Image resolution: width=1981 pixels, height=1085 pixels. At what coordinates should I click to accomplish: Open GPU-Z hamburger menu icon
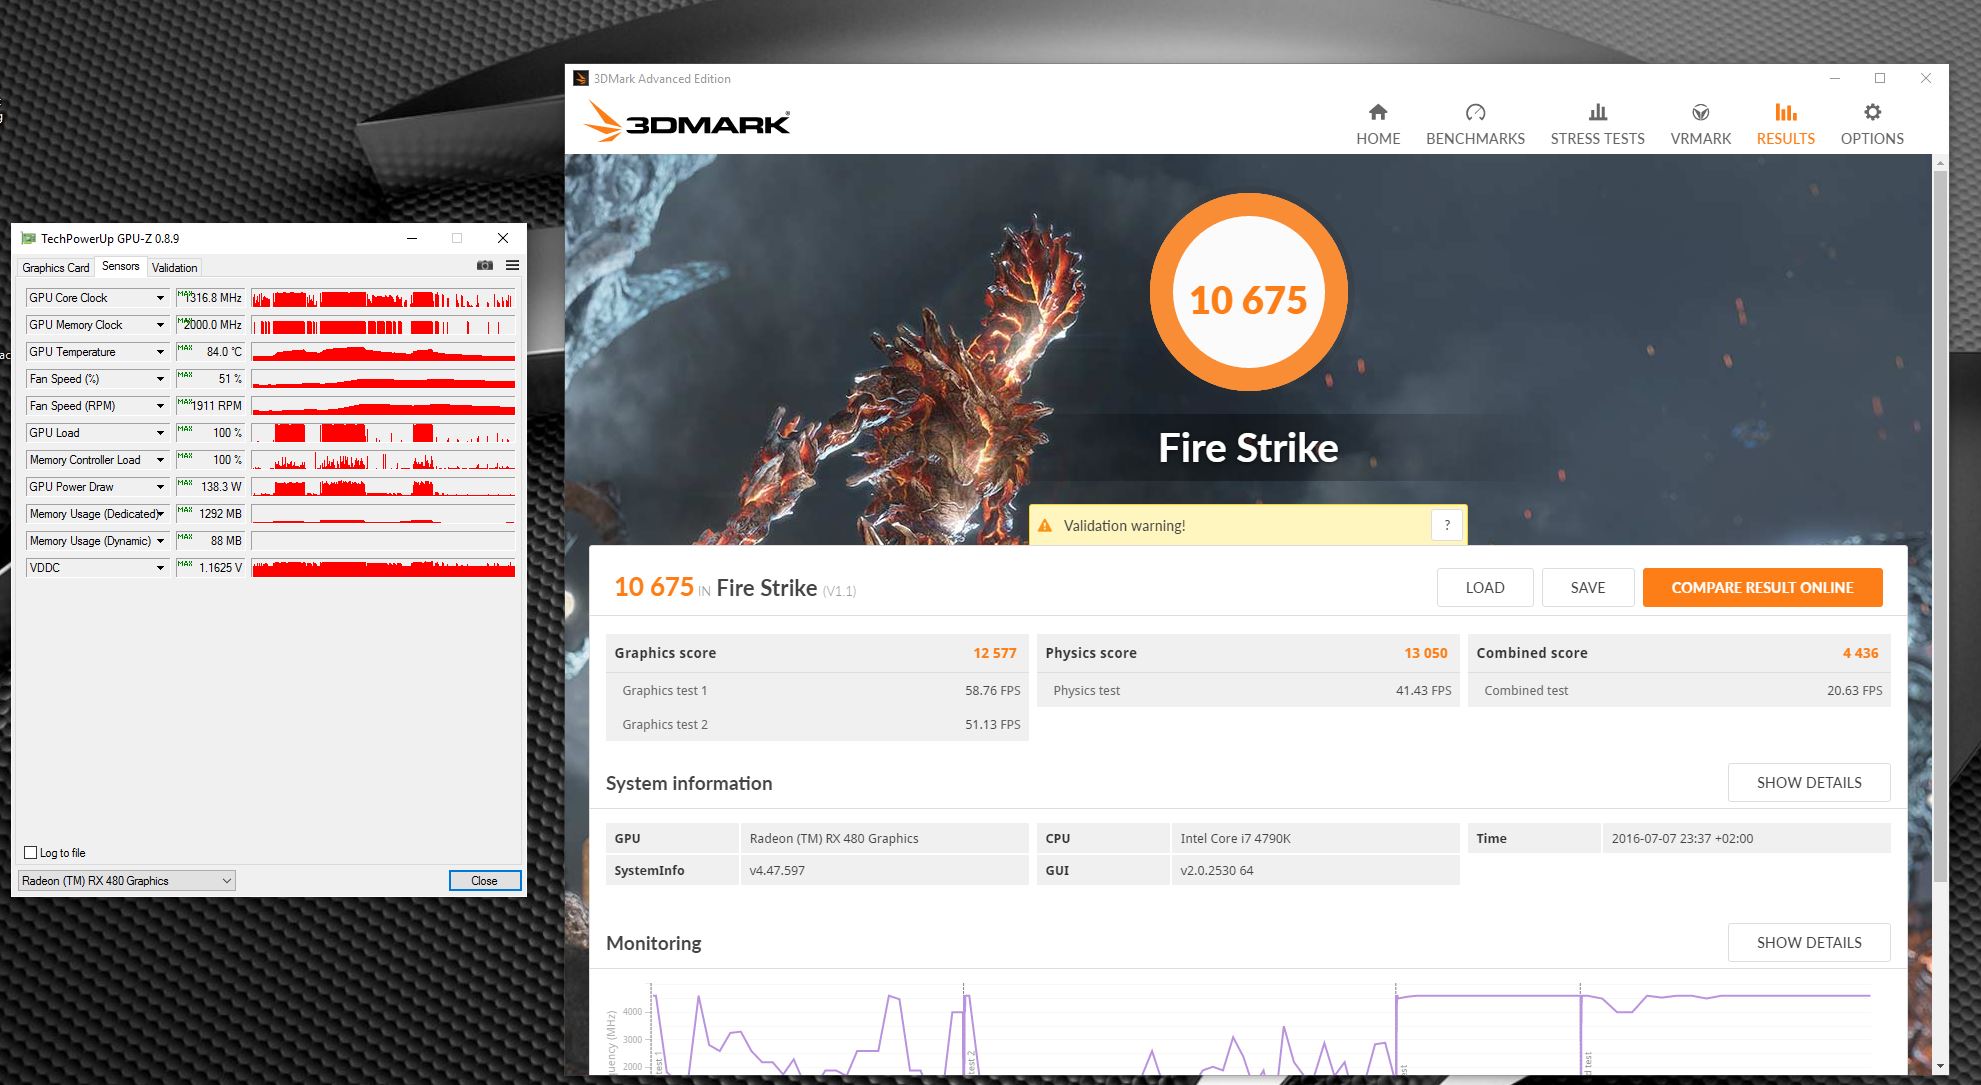coord(512,265)
